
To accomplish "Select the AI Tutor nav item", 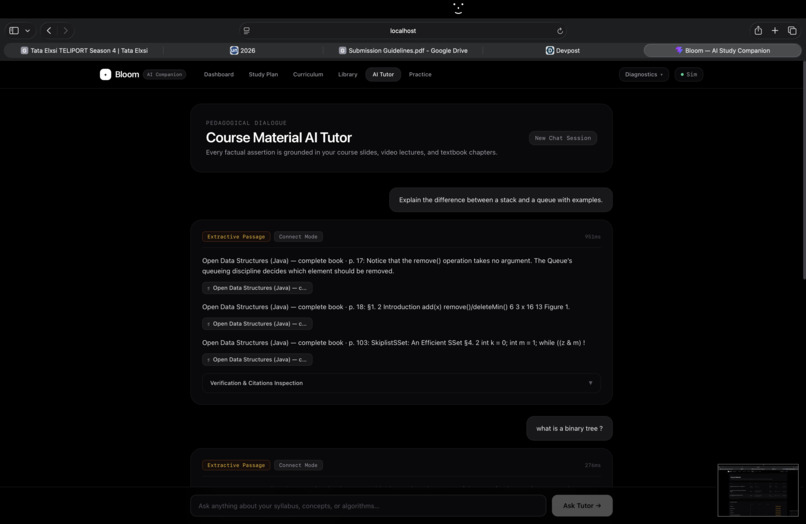I will click(383, 75).
